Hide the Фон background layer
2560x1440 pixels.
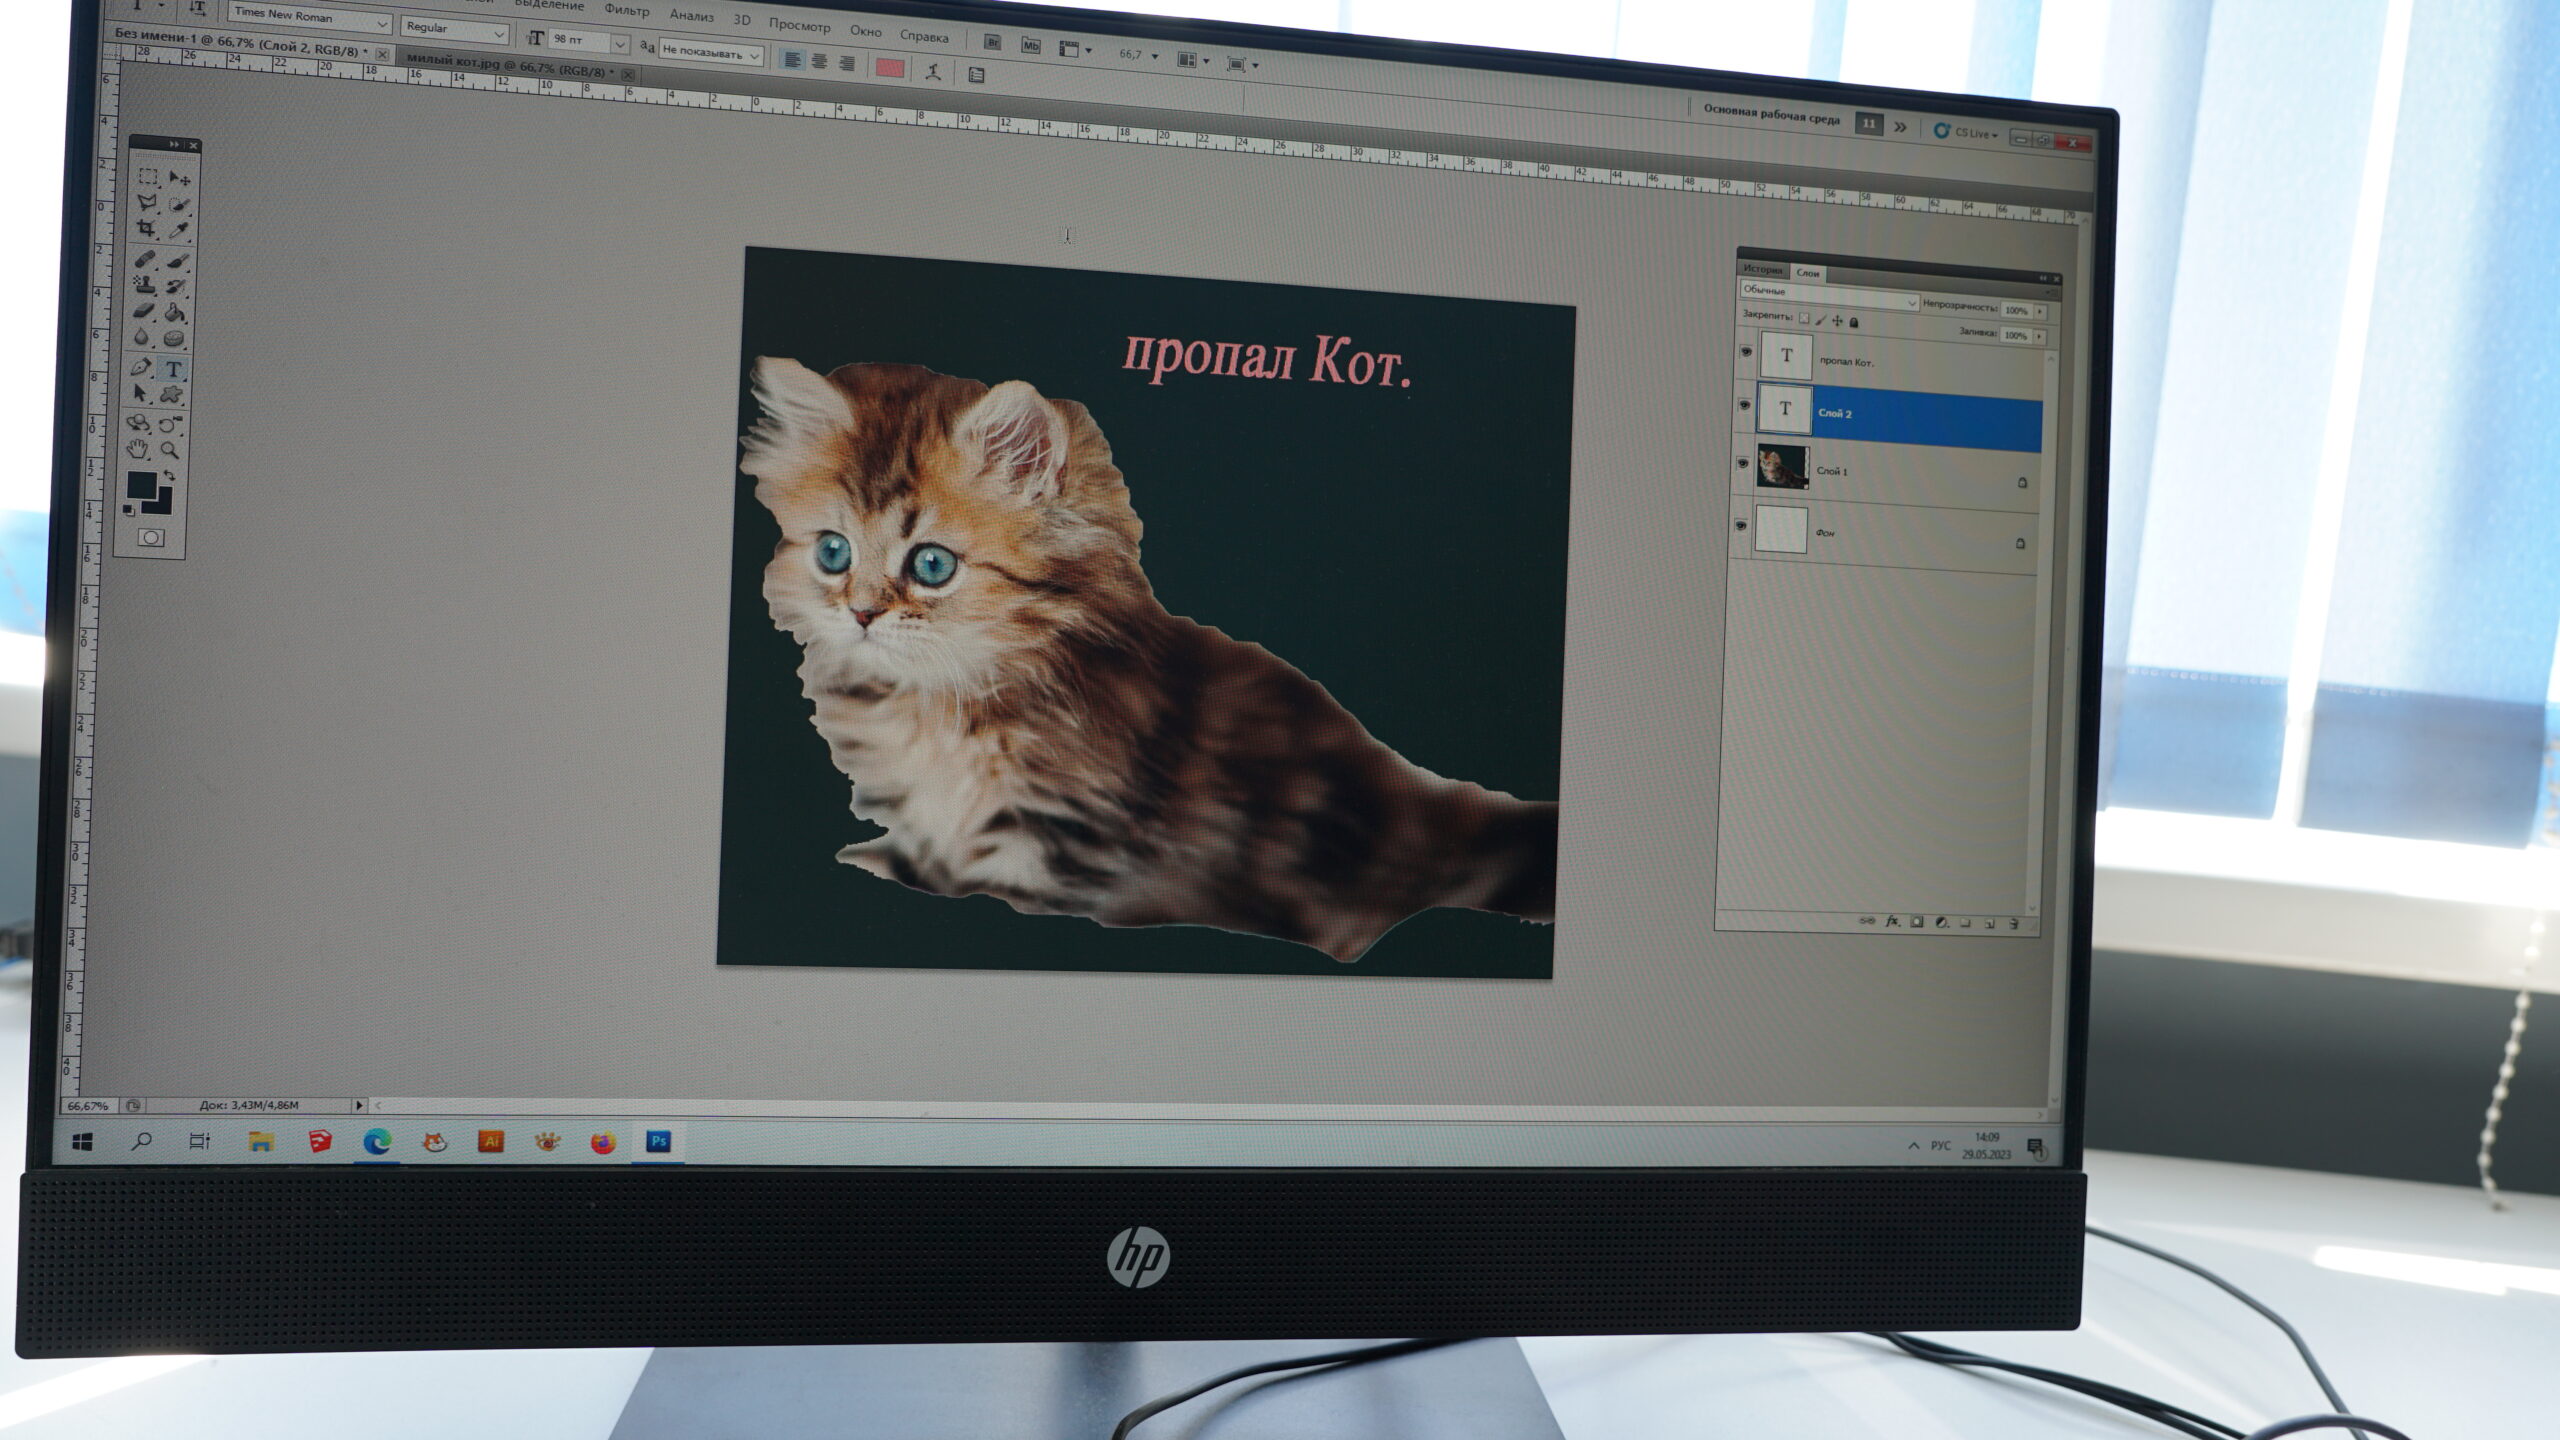click(1741, 526)
